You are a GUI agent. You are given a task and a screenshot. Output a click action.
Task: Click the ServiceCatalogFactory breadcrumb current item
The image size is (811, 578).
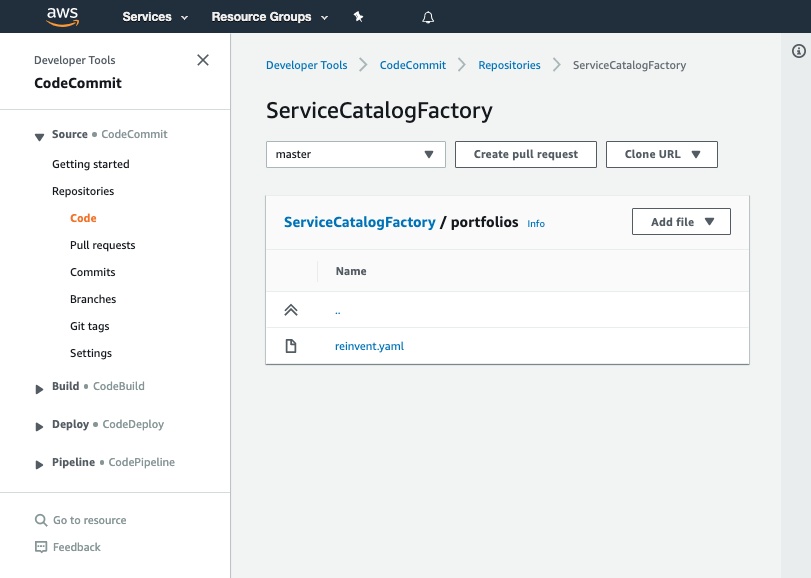coord(629,65)
